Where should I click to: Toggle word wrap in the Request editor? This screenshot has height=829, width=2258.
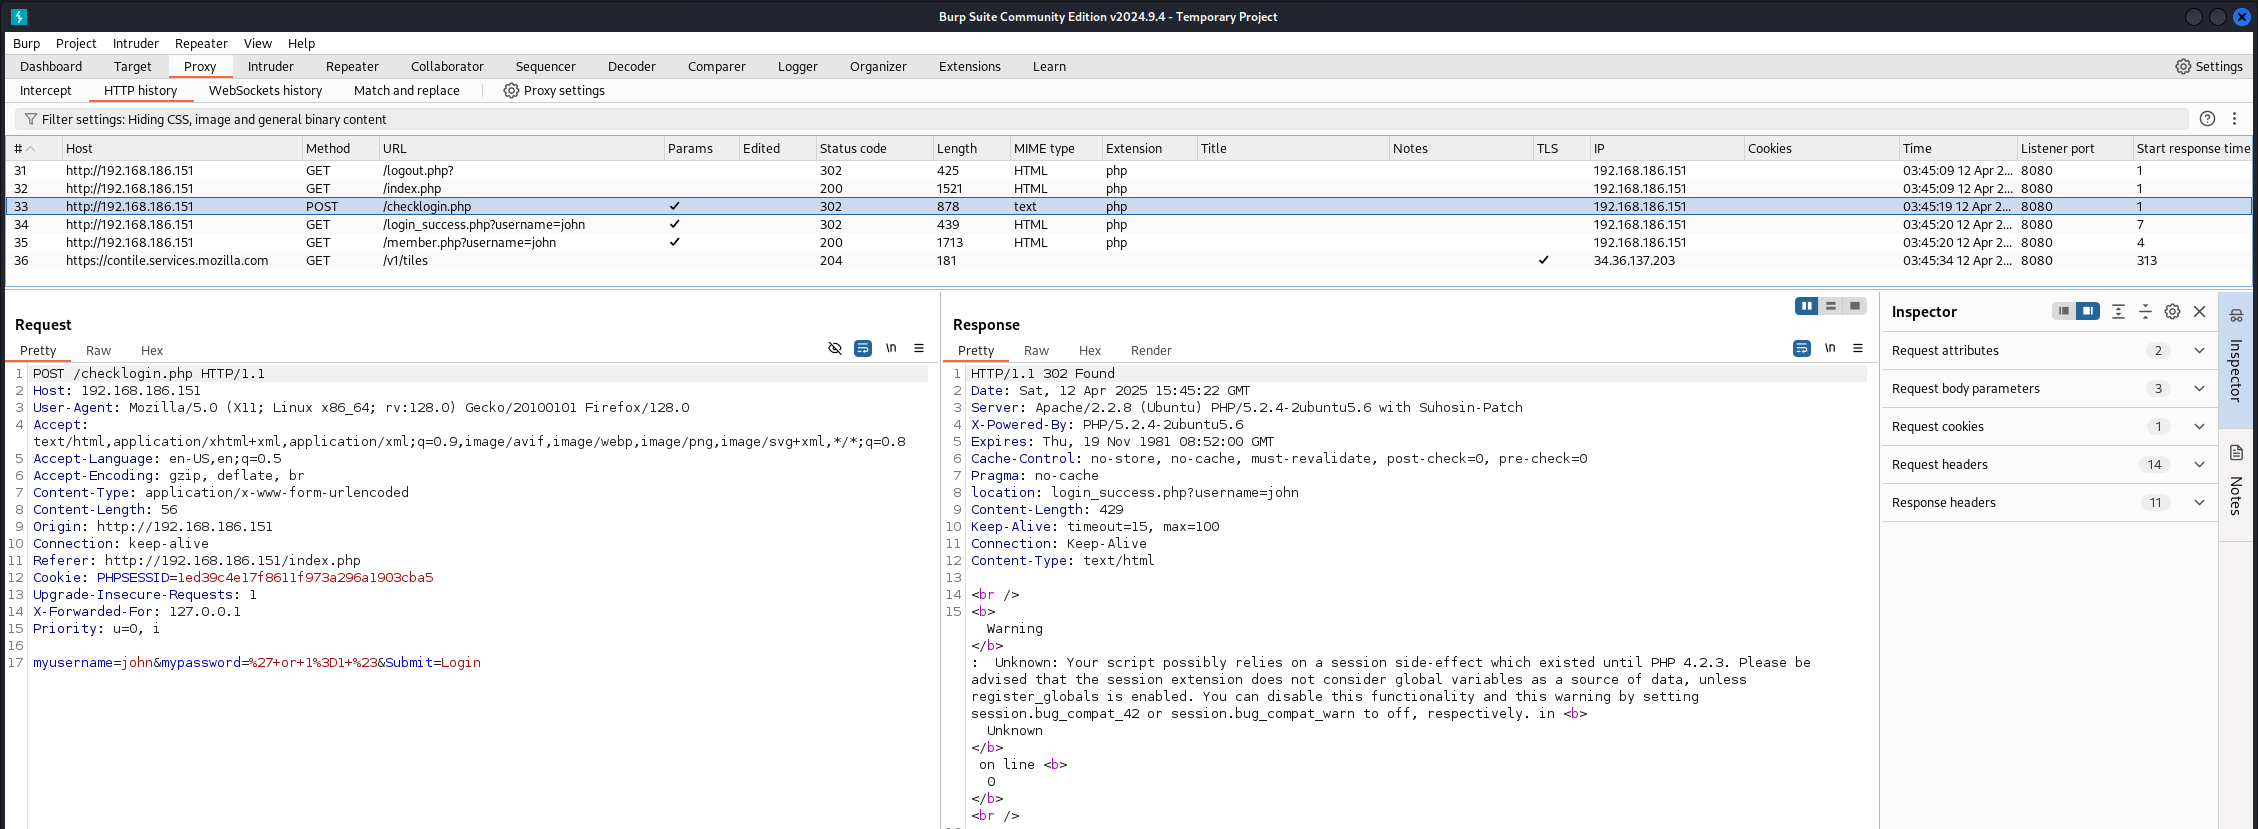pos(863,348)
